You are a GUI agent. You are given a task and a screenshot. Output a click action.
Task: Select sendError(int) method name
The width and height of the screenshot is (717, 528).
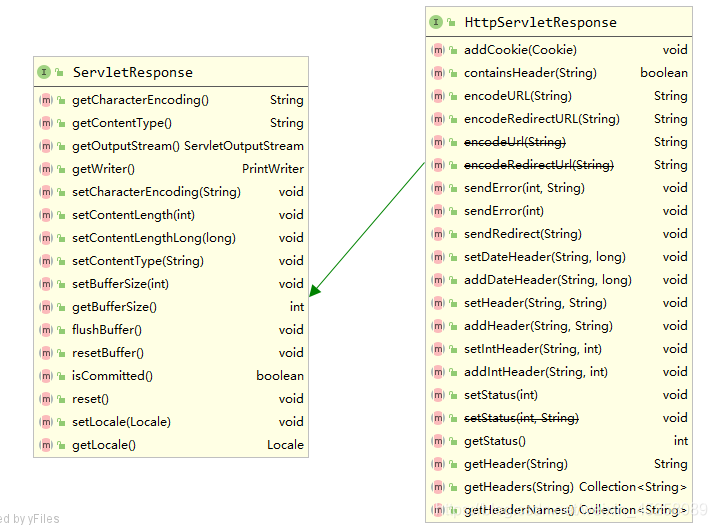504,211
